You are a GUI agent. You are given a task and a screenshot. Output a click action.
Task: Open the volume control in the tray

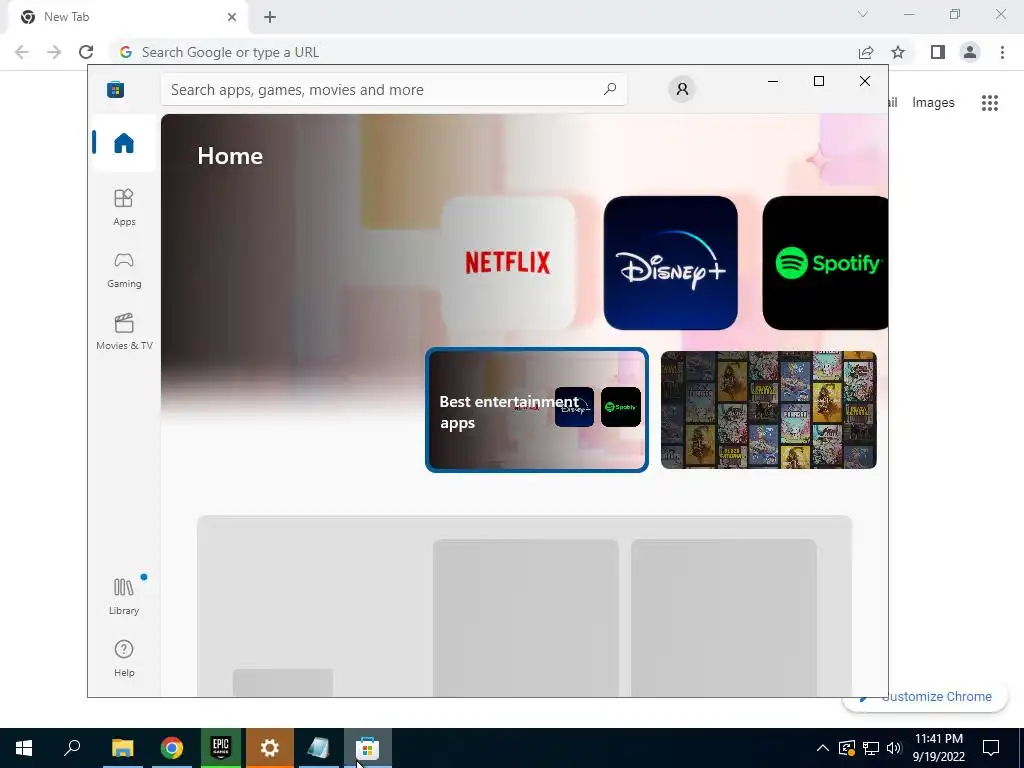click(894, 748)
